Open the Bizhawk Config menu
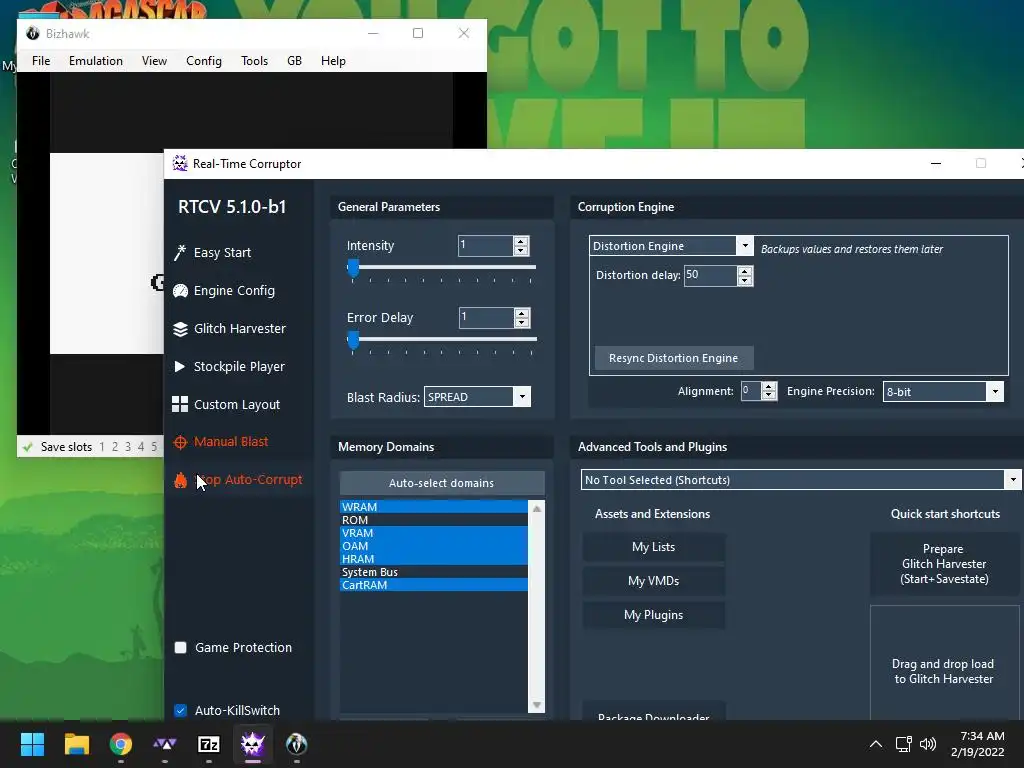Screen dimensions: 1024x768 (x=204, y=61)
